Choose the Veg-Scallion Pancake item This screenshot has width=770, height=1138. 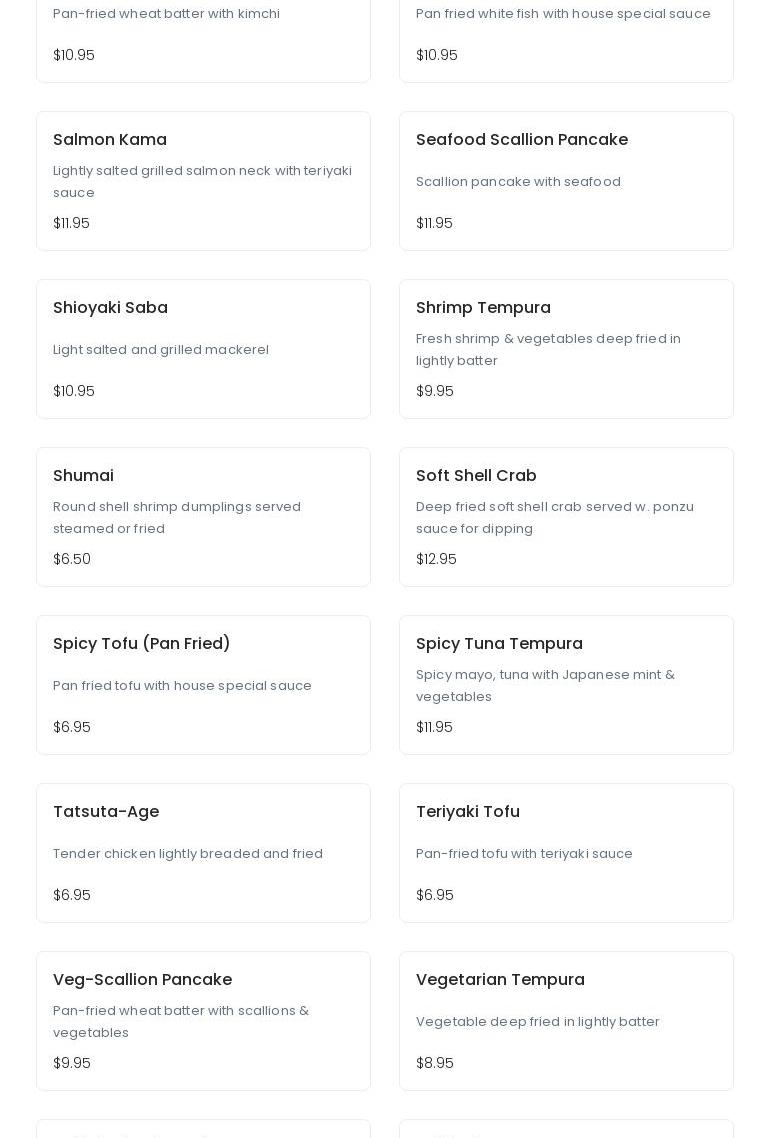click(x=203, y=1020)
